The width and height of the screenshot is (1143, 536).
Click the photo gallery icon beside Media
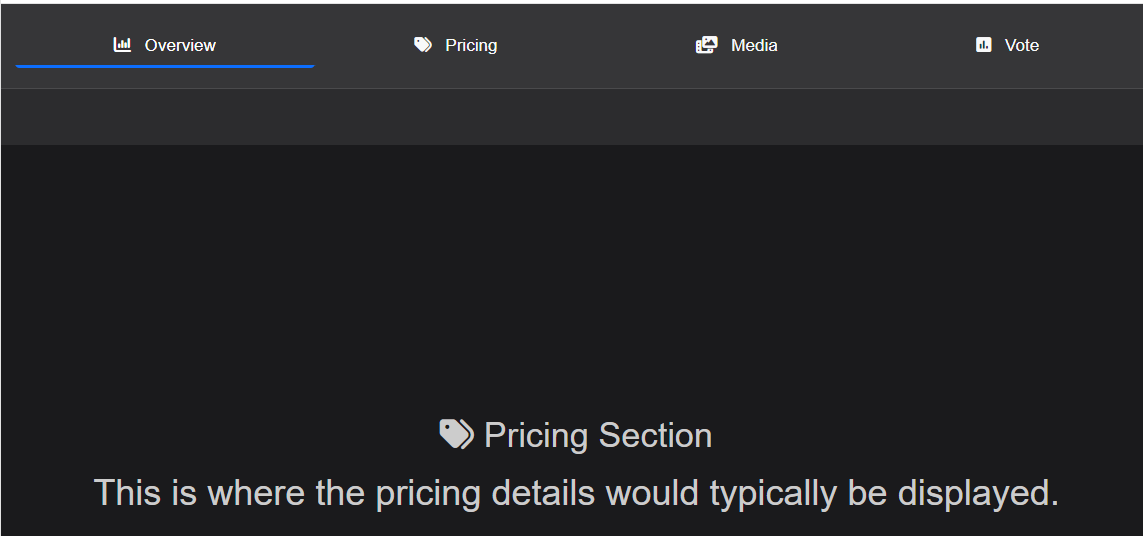coord(707,45)
